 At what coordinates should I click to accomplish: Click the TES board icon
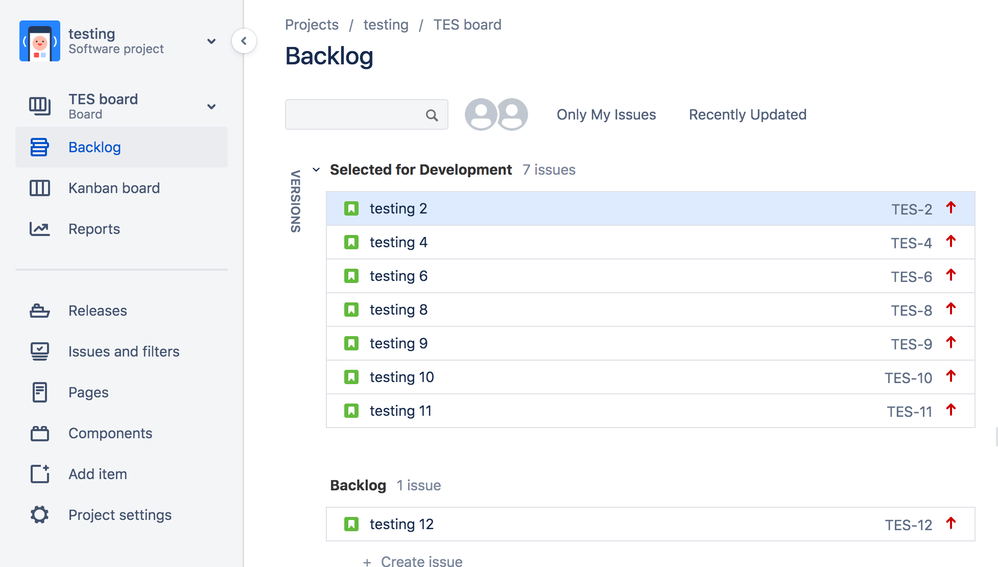click(39, 106)
